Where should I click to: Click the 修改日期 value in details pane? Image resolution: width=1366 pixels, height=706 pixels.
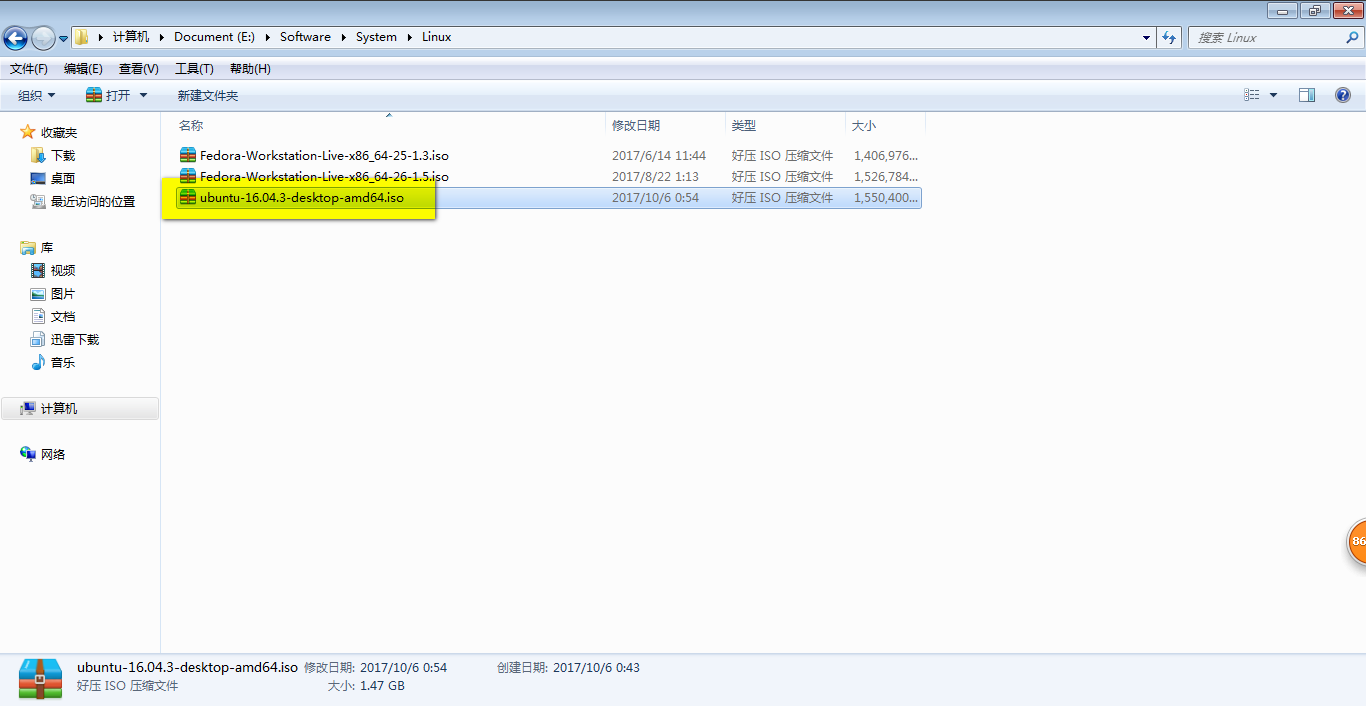pyautogui.click(x=403, y=667)
